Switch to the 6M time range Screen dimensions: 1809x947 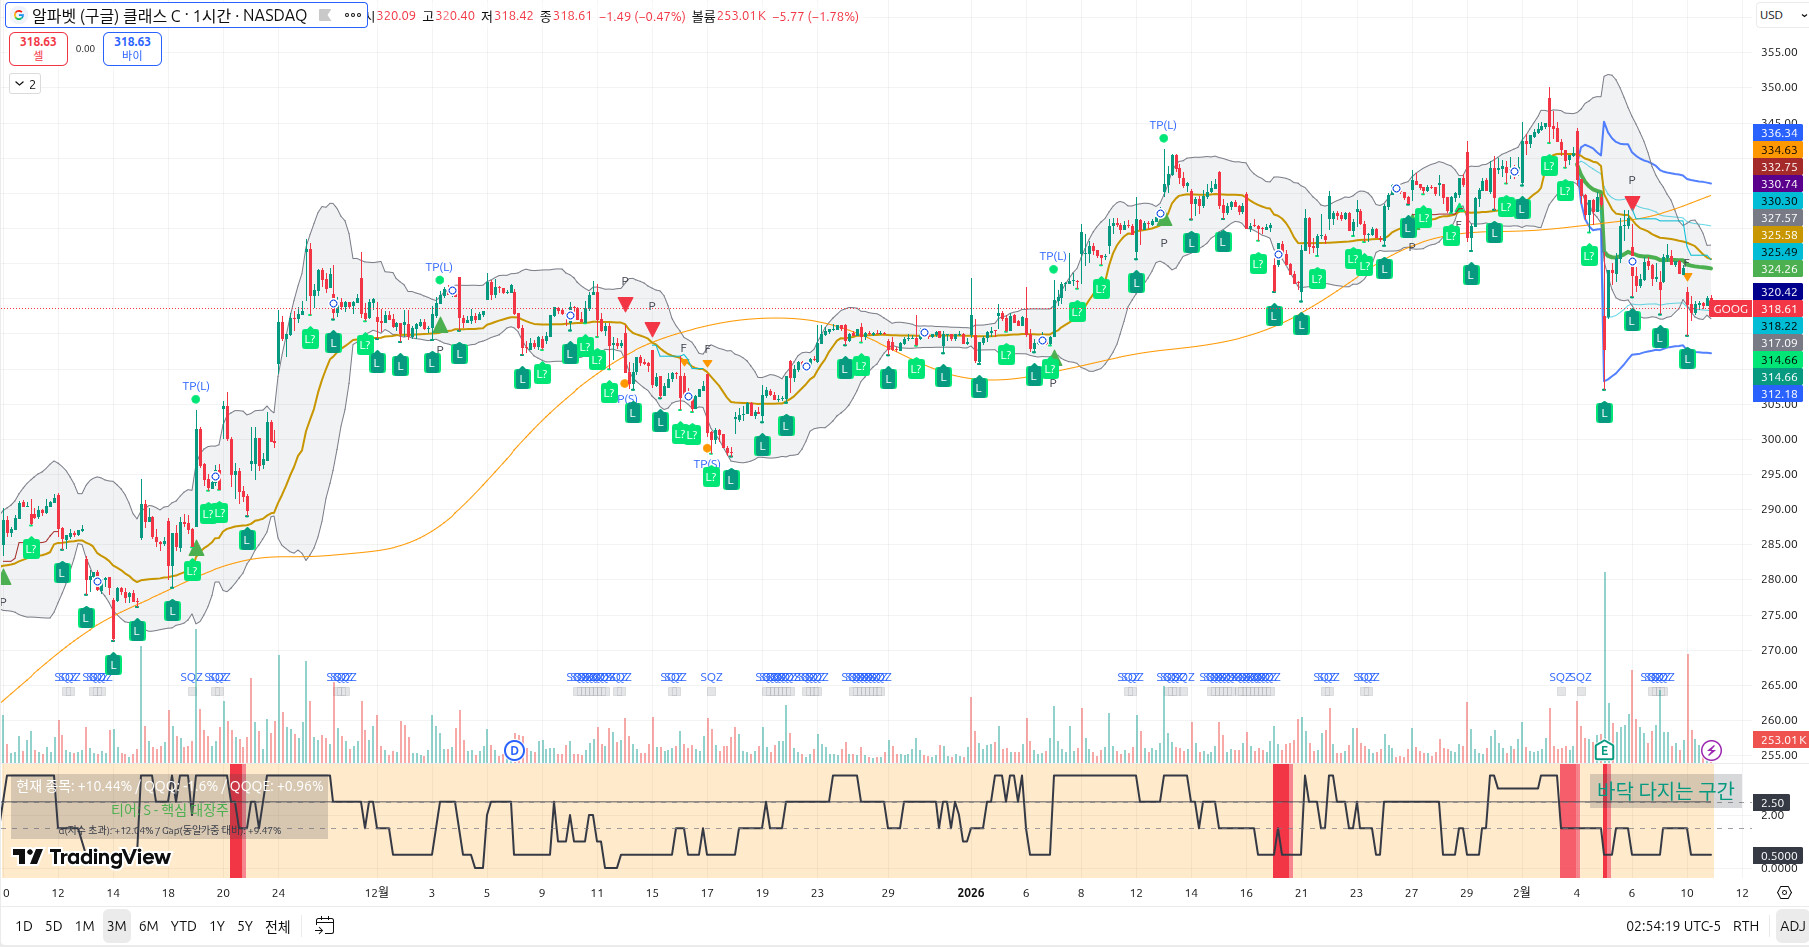tap(149, 926)
